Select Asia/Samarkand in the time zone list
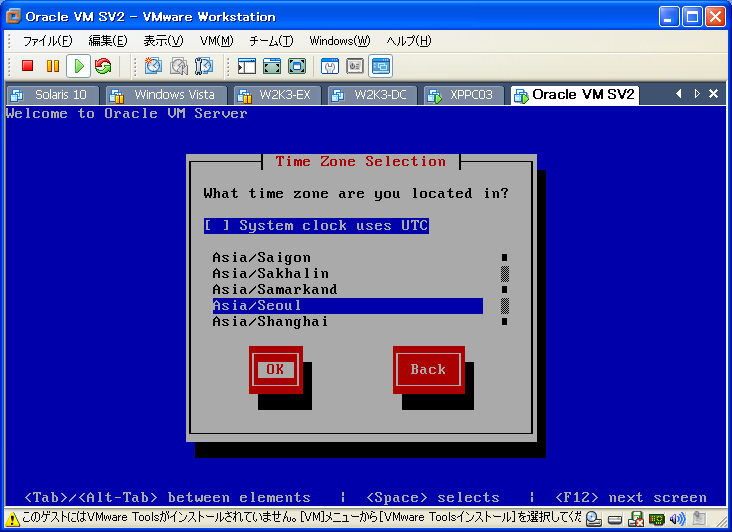732x532 pixels. click(x=348, y=290)
